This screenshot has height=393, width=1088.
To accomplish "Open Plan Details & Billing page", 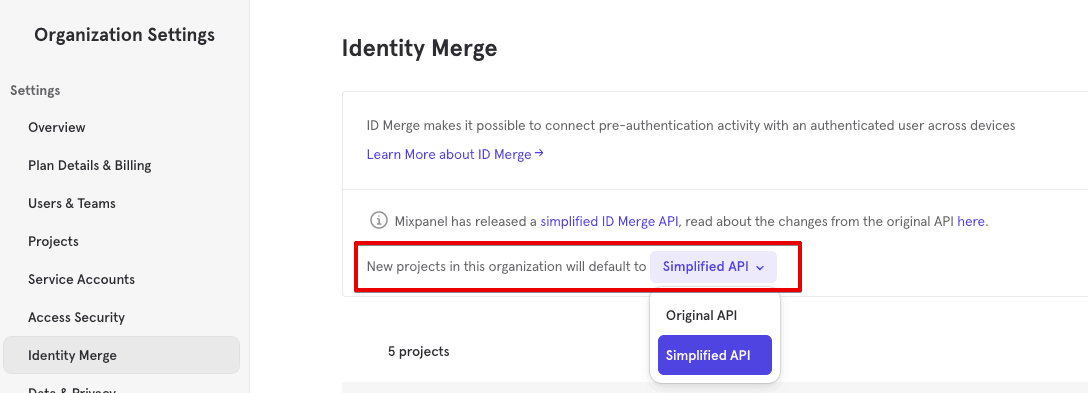I will pyautogui.click(x=90, y=165).
